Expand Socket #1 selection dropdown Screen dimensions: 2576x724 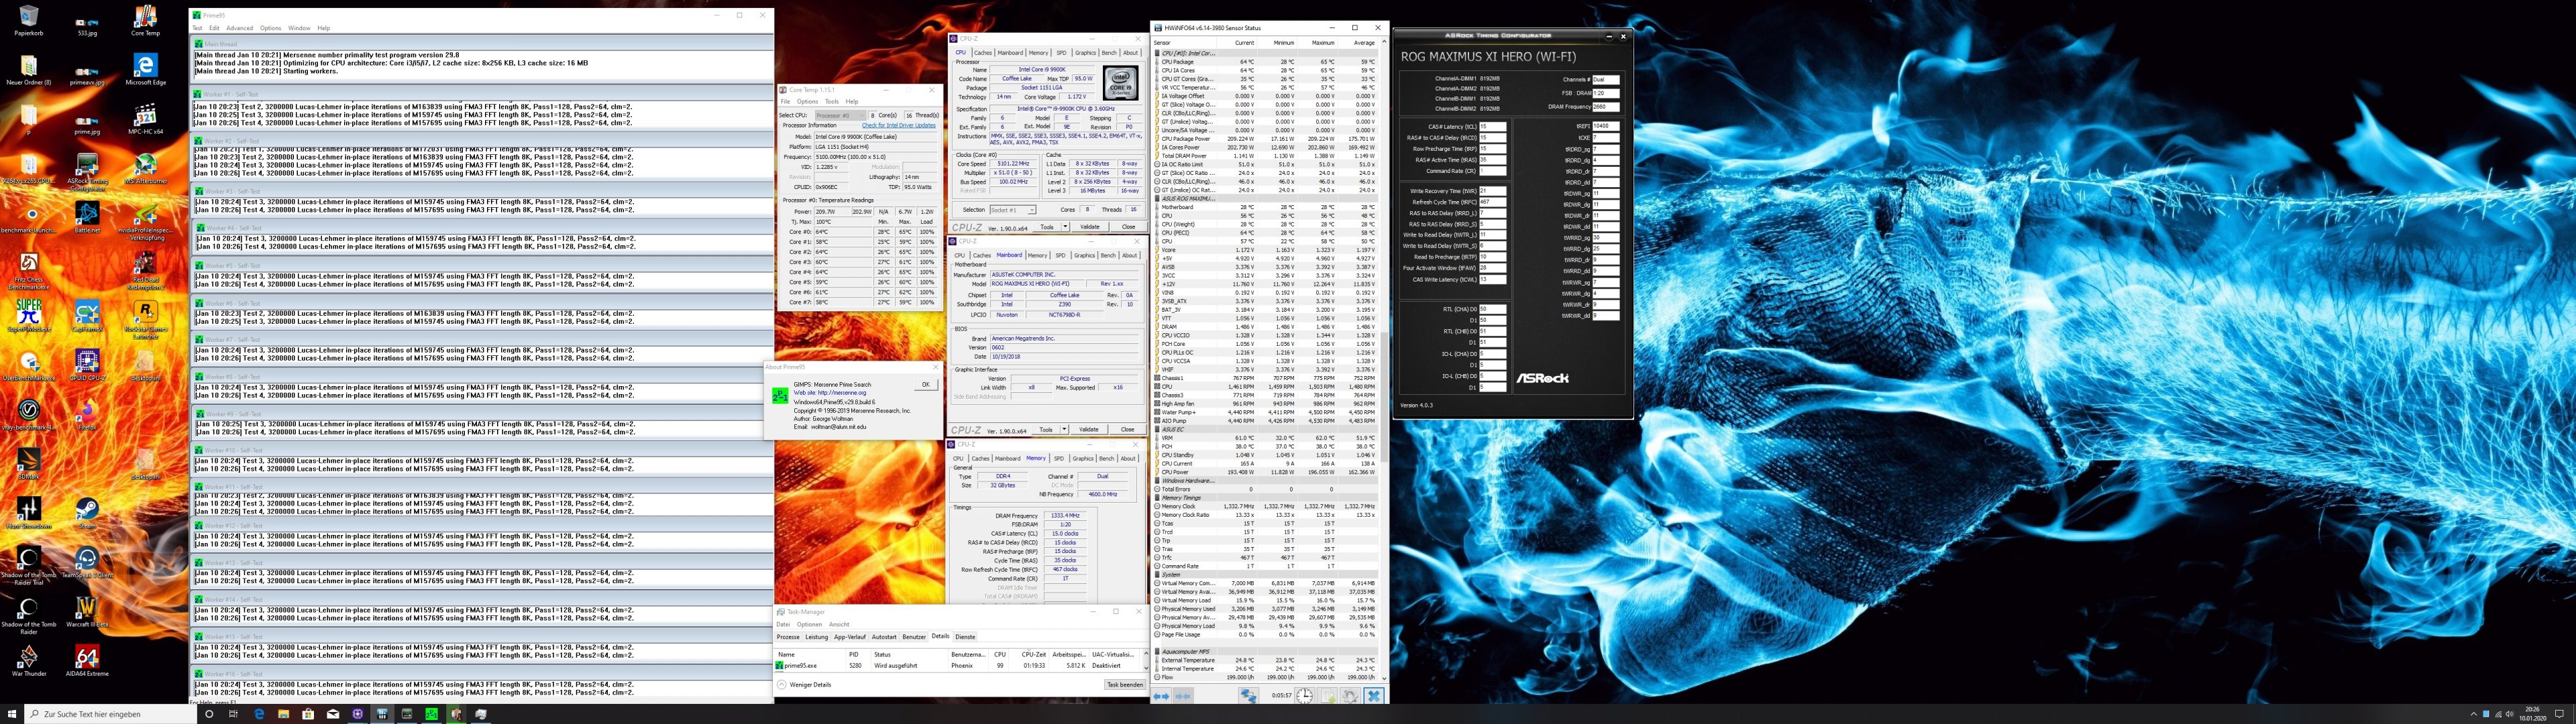click(1012, 210)
